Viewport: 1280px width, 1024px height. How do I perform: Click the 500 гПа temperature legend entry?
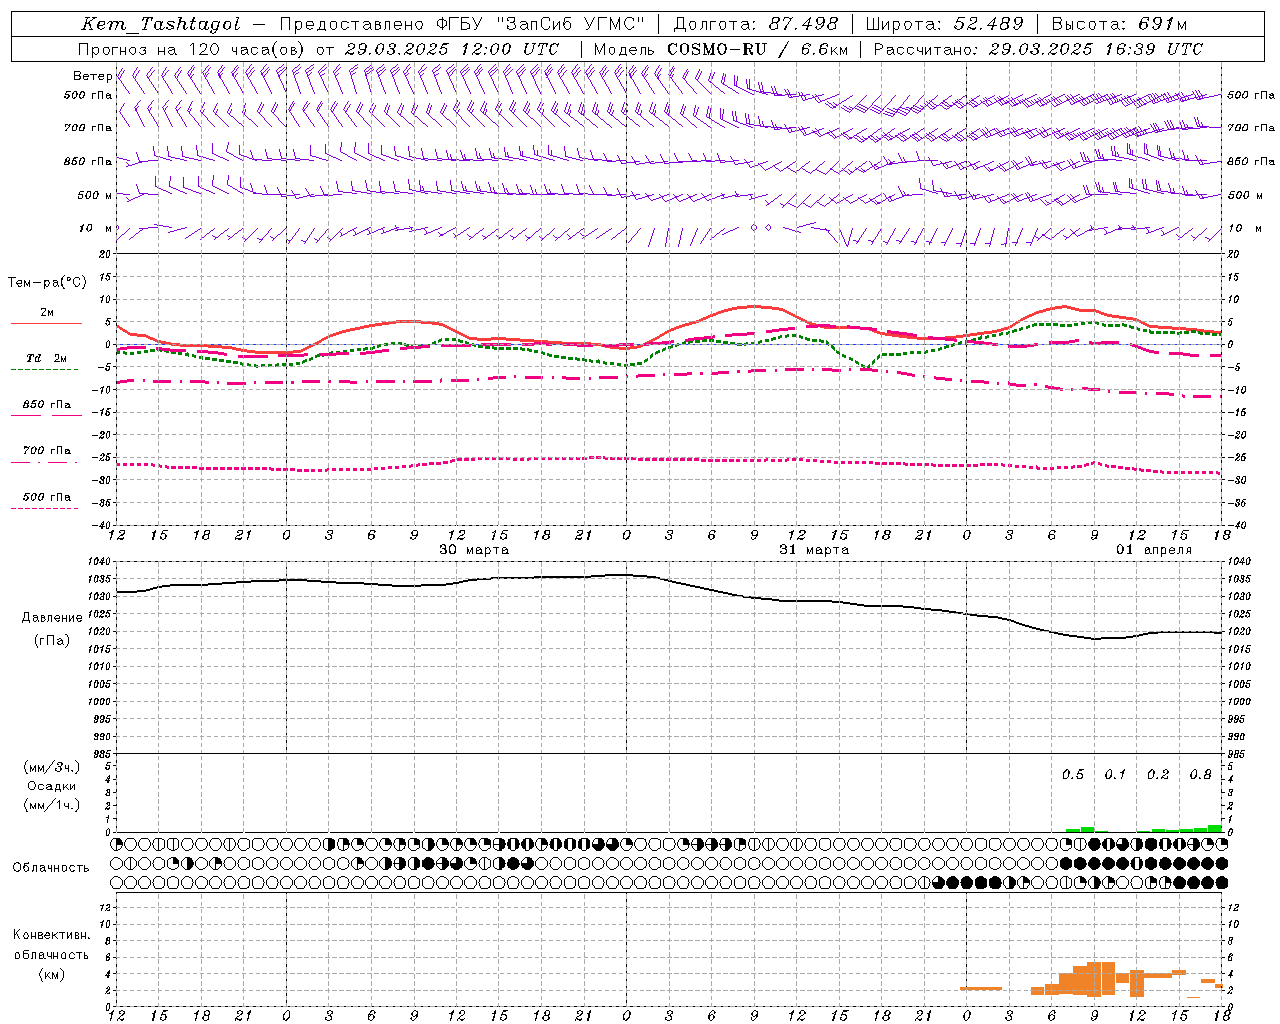47,497
